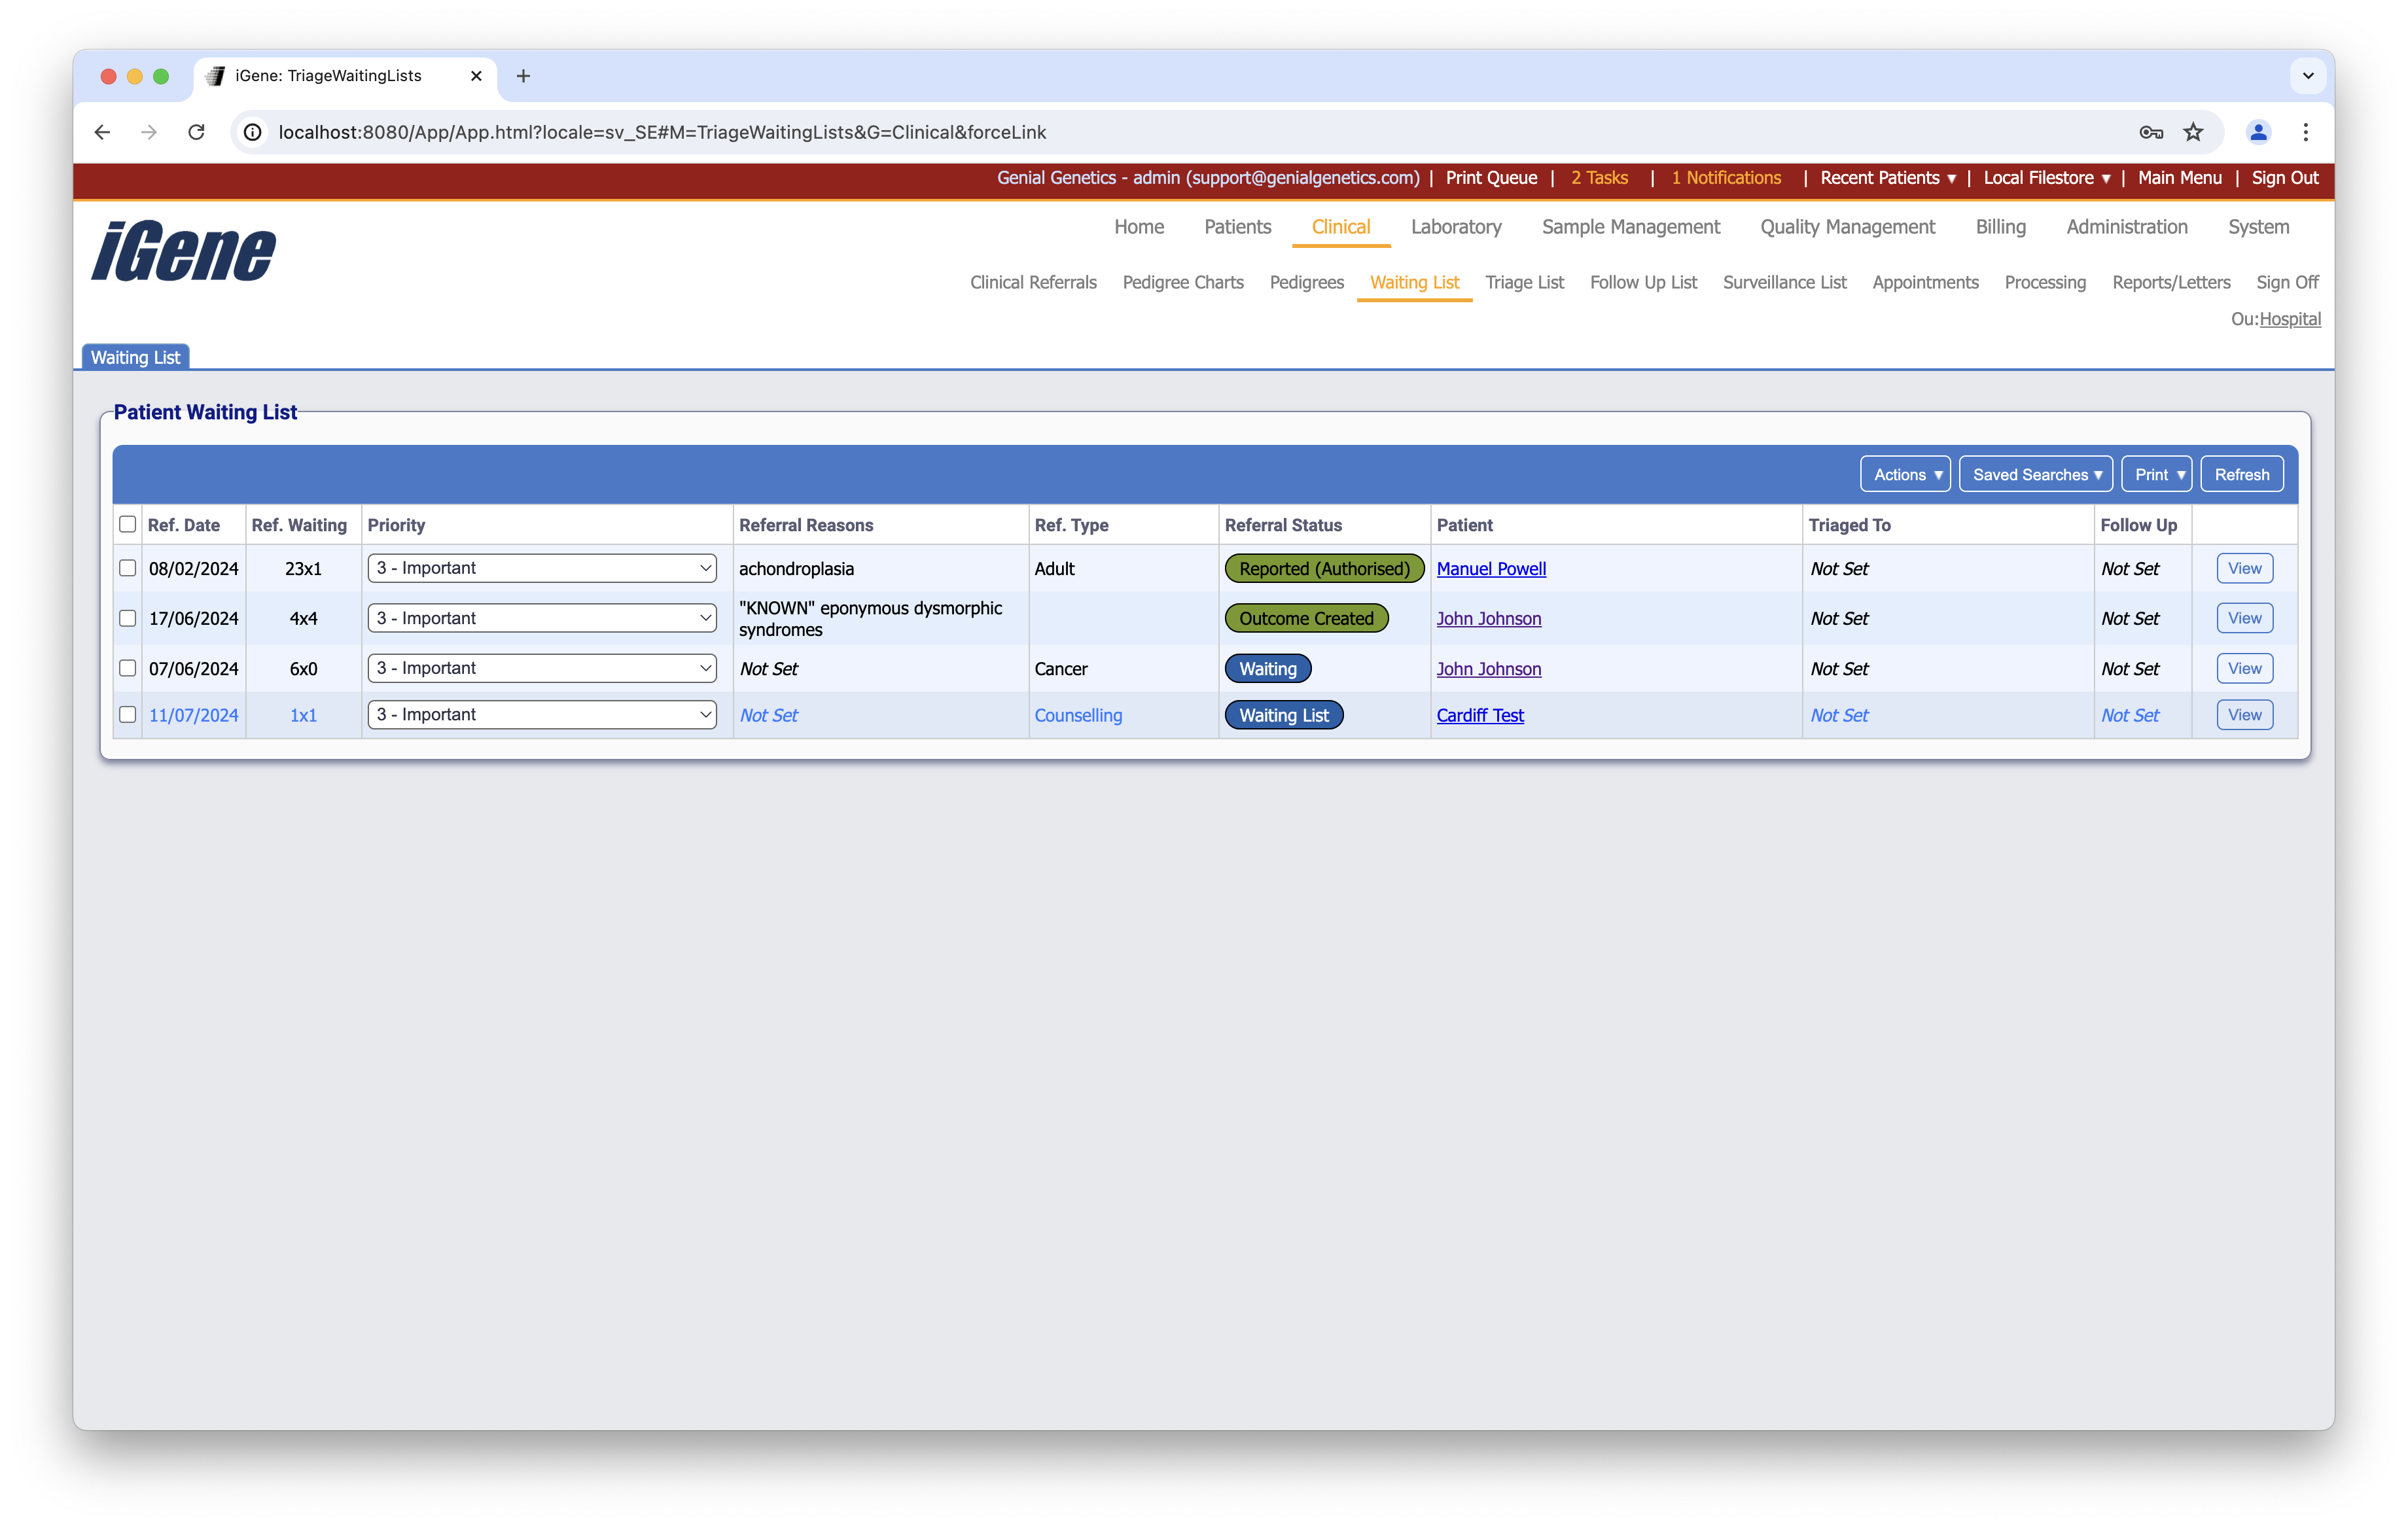The height and width of the screenshot is (1527, 2408).
Task: Click the site information icon in address bar
Action: 253,132
